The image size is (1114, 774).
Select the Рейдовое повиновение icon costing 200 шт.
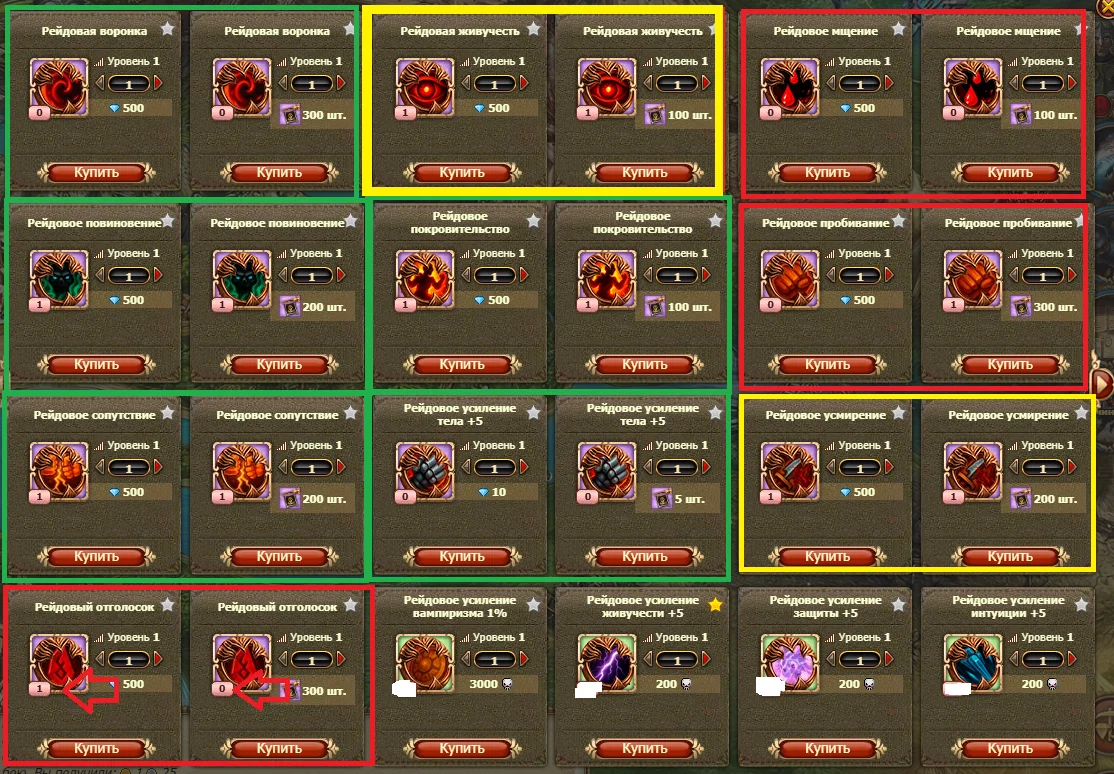(x=242, y=279)
